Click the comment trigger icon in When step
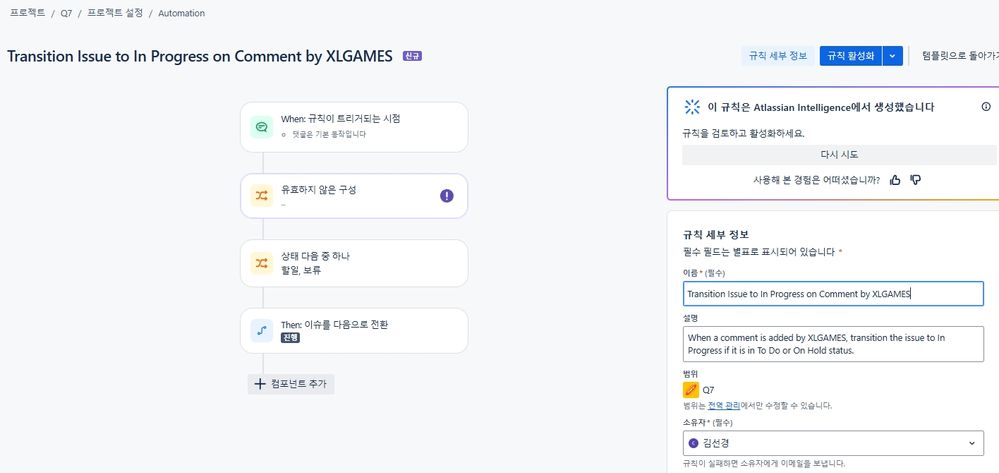 click(x=261, y=127)
